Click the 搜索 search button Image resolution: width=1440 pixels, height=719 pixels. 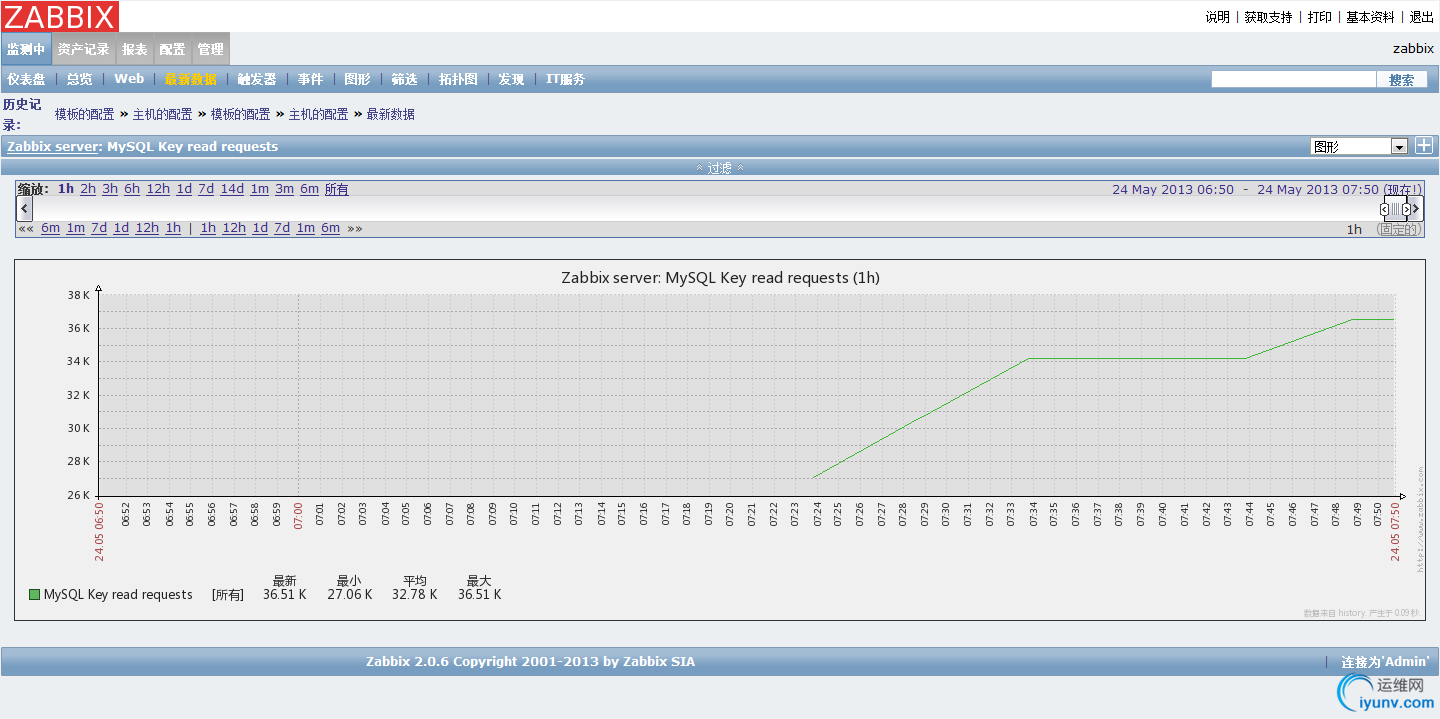(x=1402, y=80)
